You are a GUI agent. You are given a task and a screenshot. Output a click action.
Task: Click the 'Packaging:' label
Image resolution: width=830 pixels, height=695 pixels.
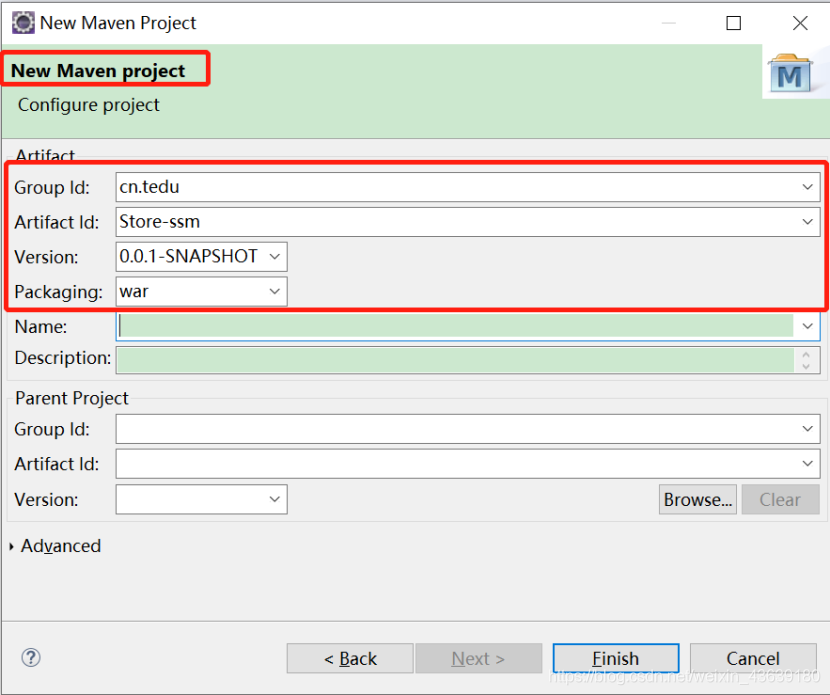[x=58, y=292]
